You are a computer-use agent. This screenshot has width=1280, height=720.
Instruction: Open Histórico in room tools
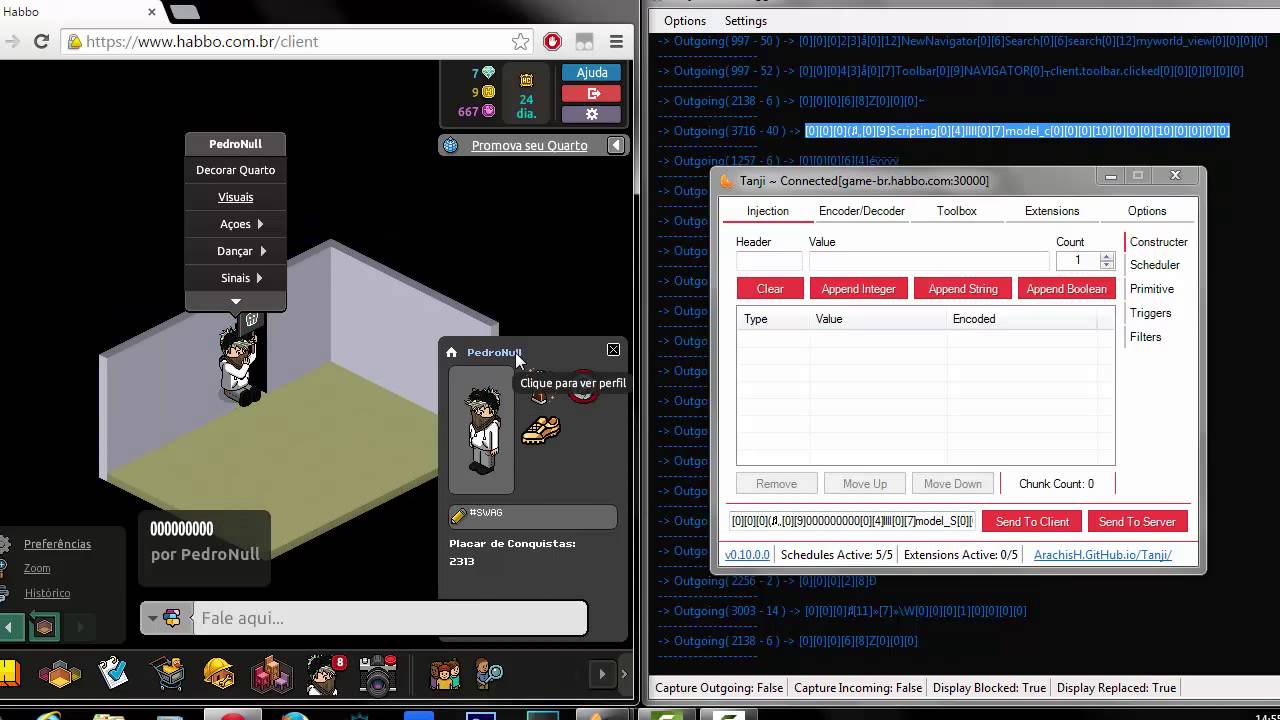click(47, 593)
